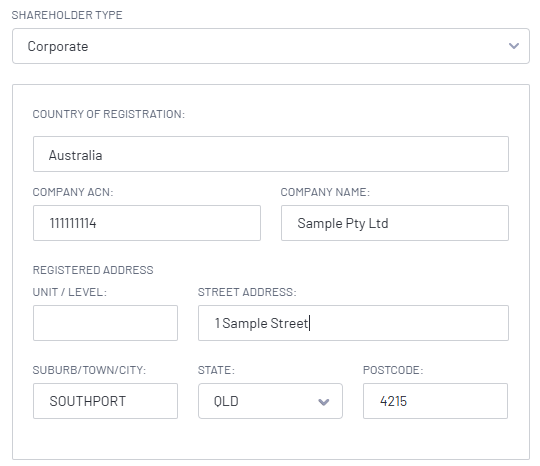The width and height of the screenshot is (540, 466).
Task: Click the STATE label text
Action: [216, 370]
